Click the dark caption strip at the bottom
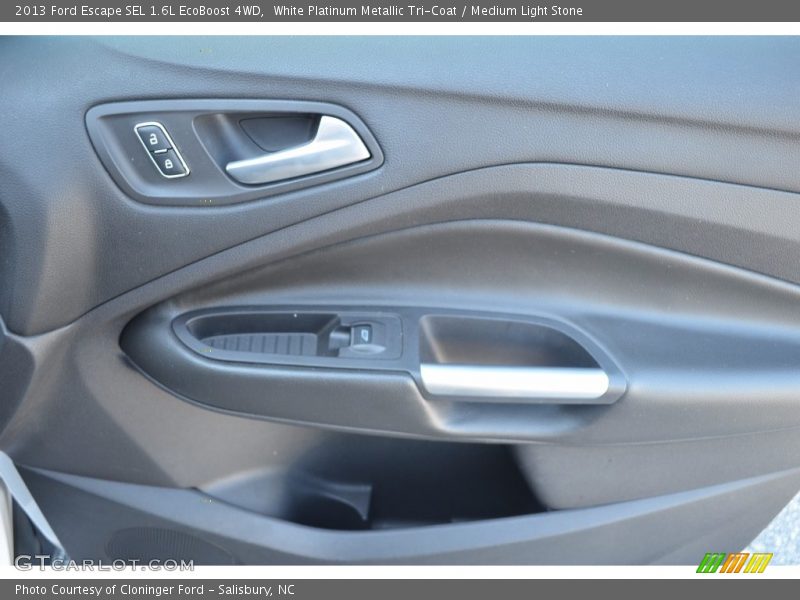Viewport: 800px width, 600px height. pos(400,589)
